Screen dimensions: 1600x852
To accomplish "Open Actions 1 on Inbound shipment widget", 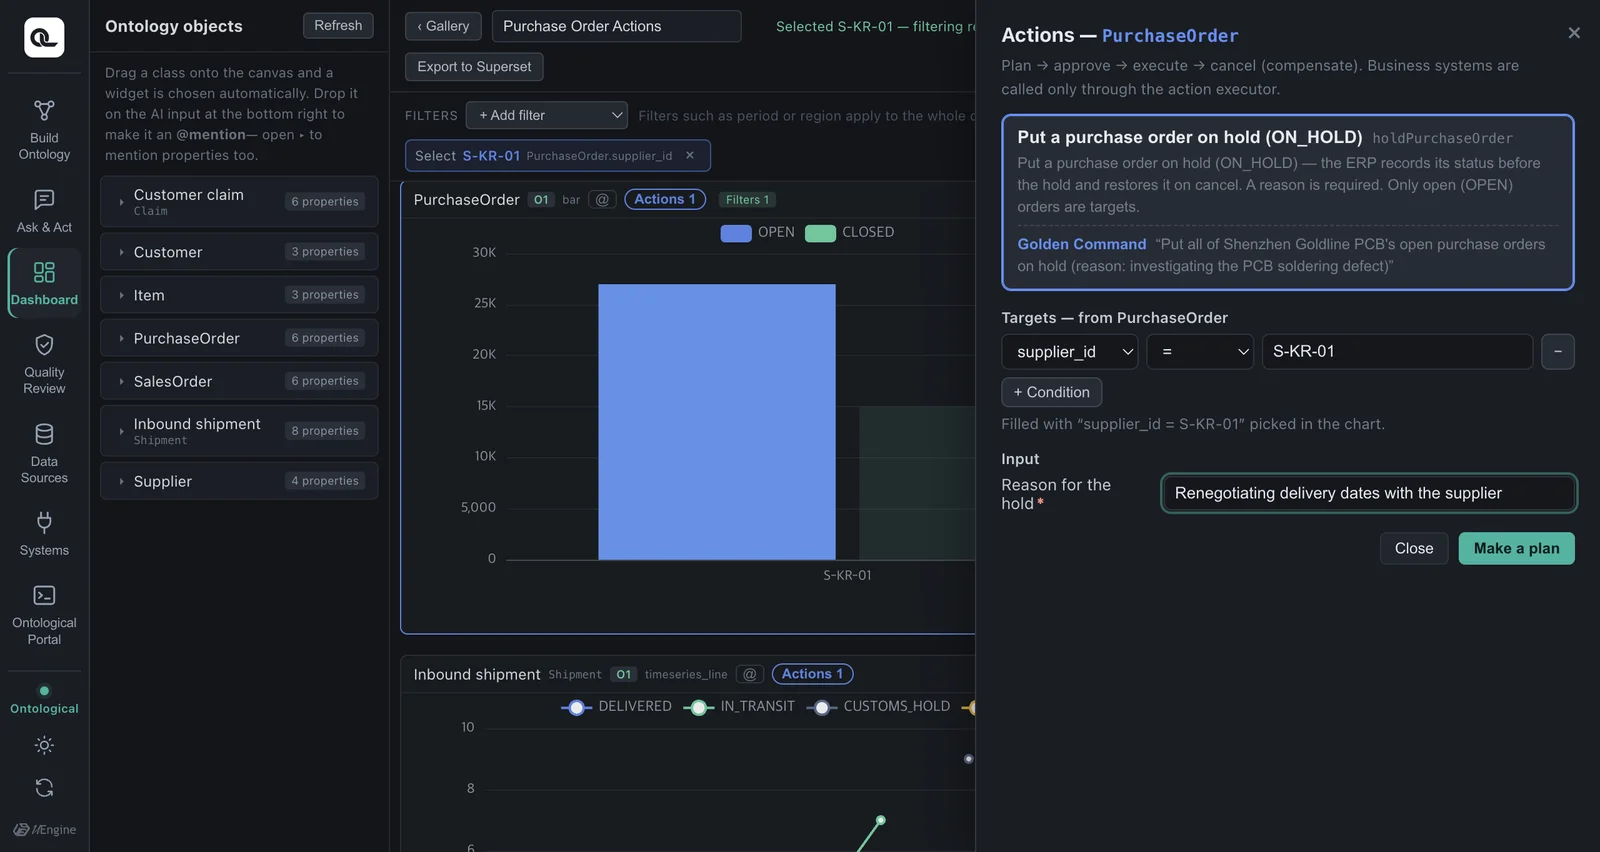I will [x=812, y=674].
